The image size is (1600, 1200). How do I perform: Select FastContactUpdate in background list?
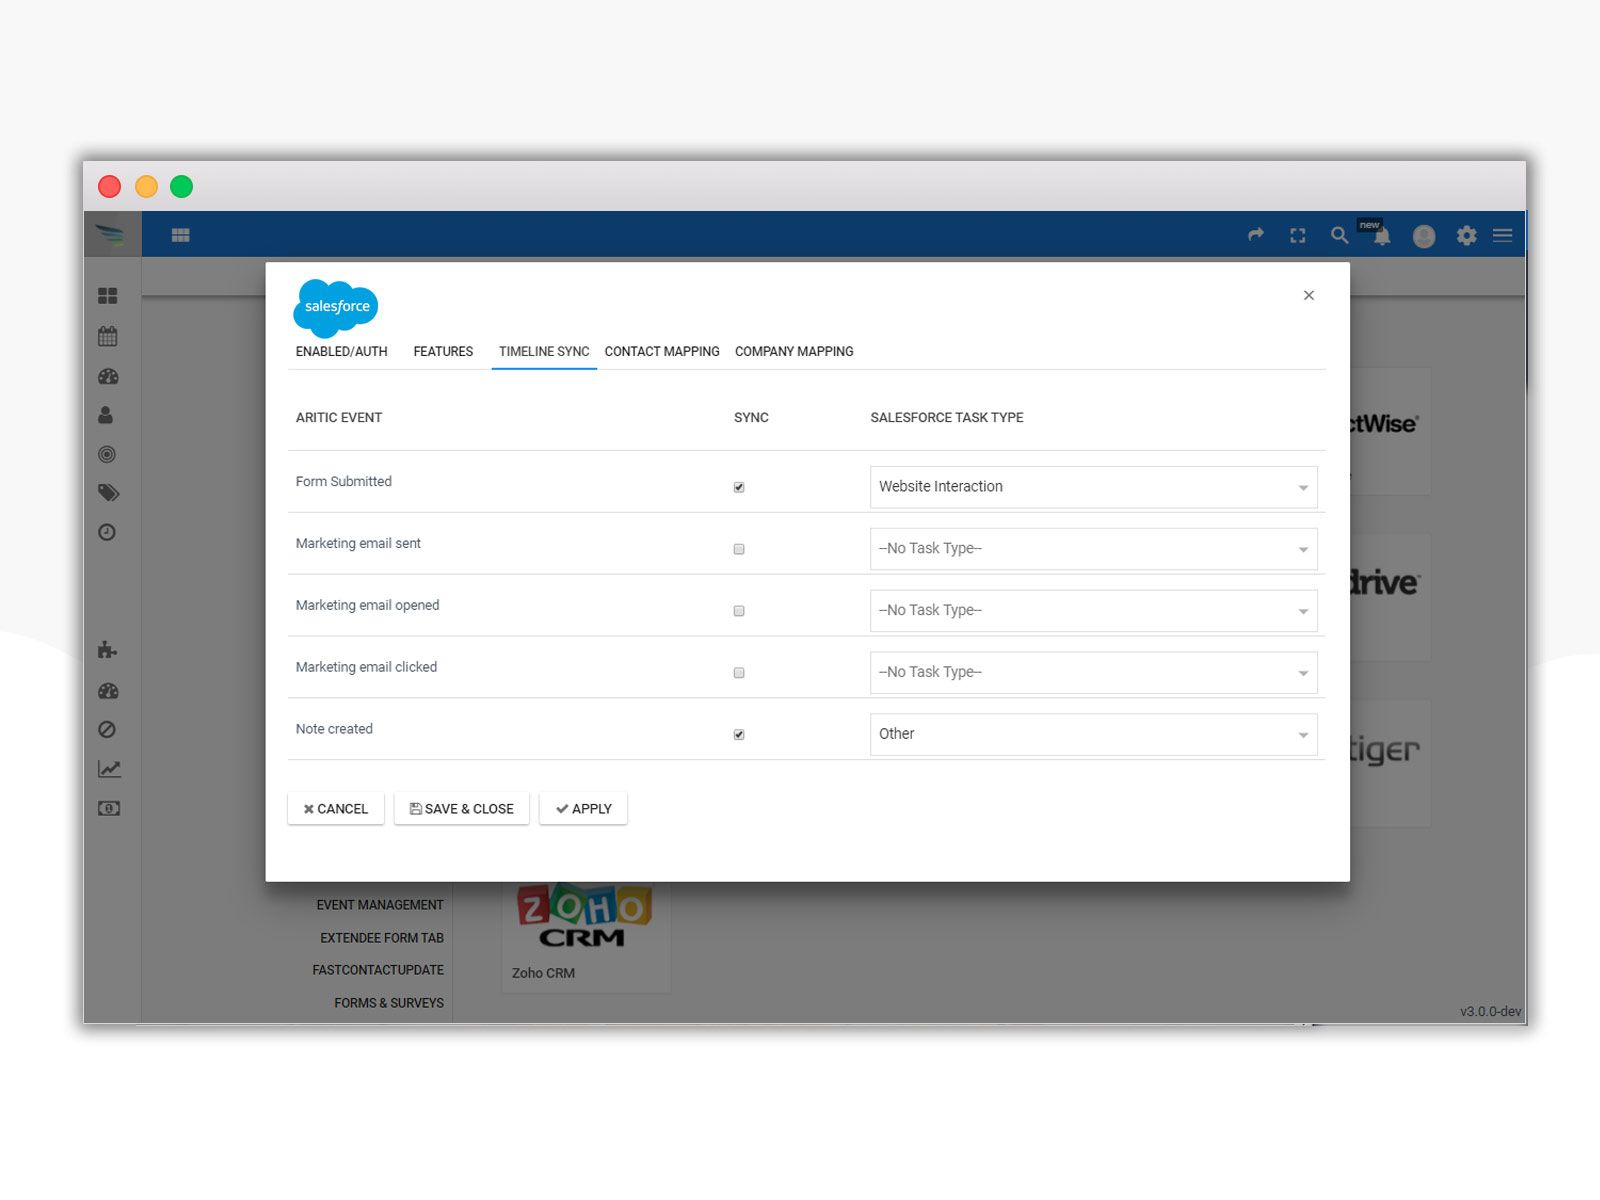pos(378,970)
